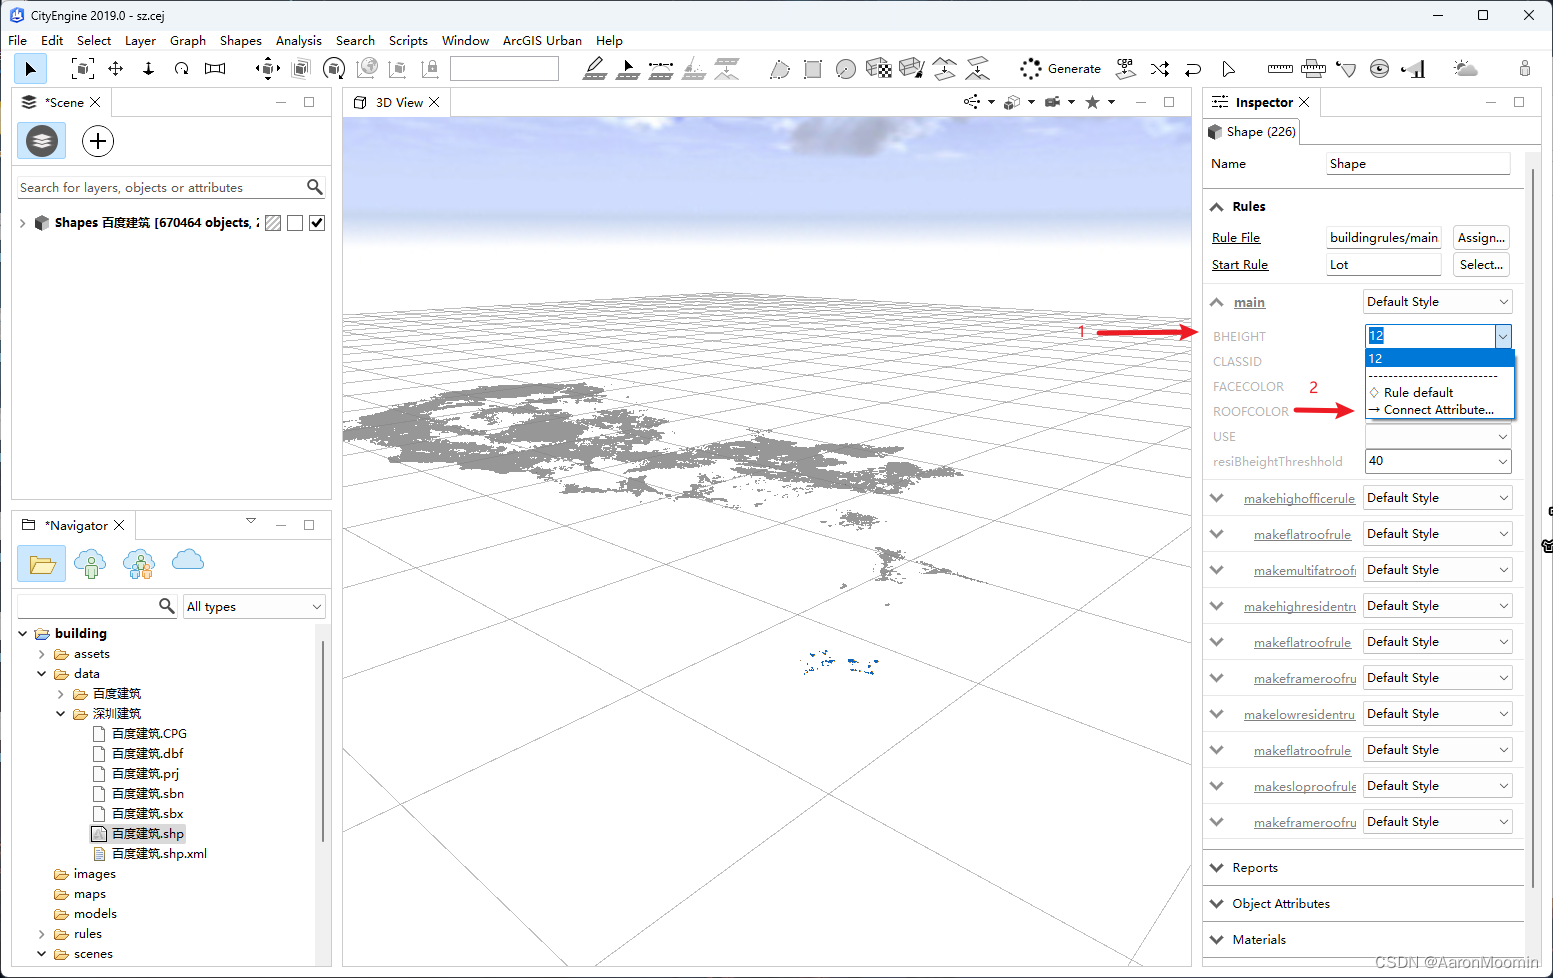The image size is (1553, 978).
Task: Select the arrow Selection tool
Action: (x=30, y=68)
